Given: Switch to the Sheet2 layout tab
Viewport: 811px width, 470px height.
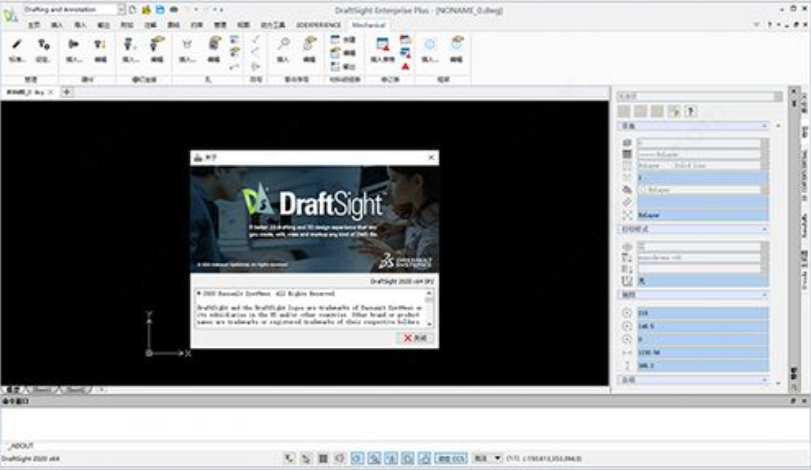Looking at the screenshot, I should (x=76, y=389).
